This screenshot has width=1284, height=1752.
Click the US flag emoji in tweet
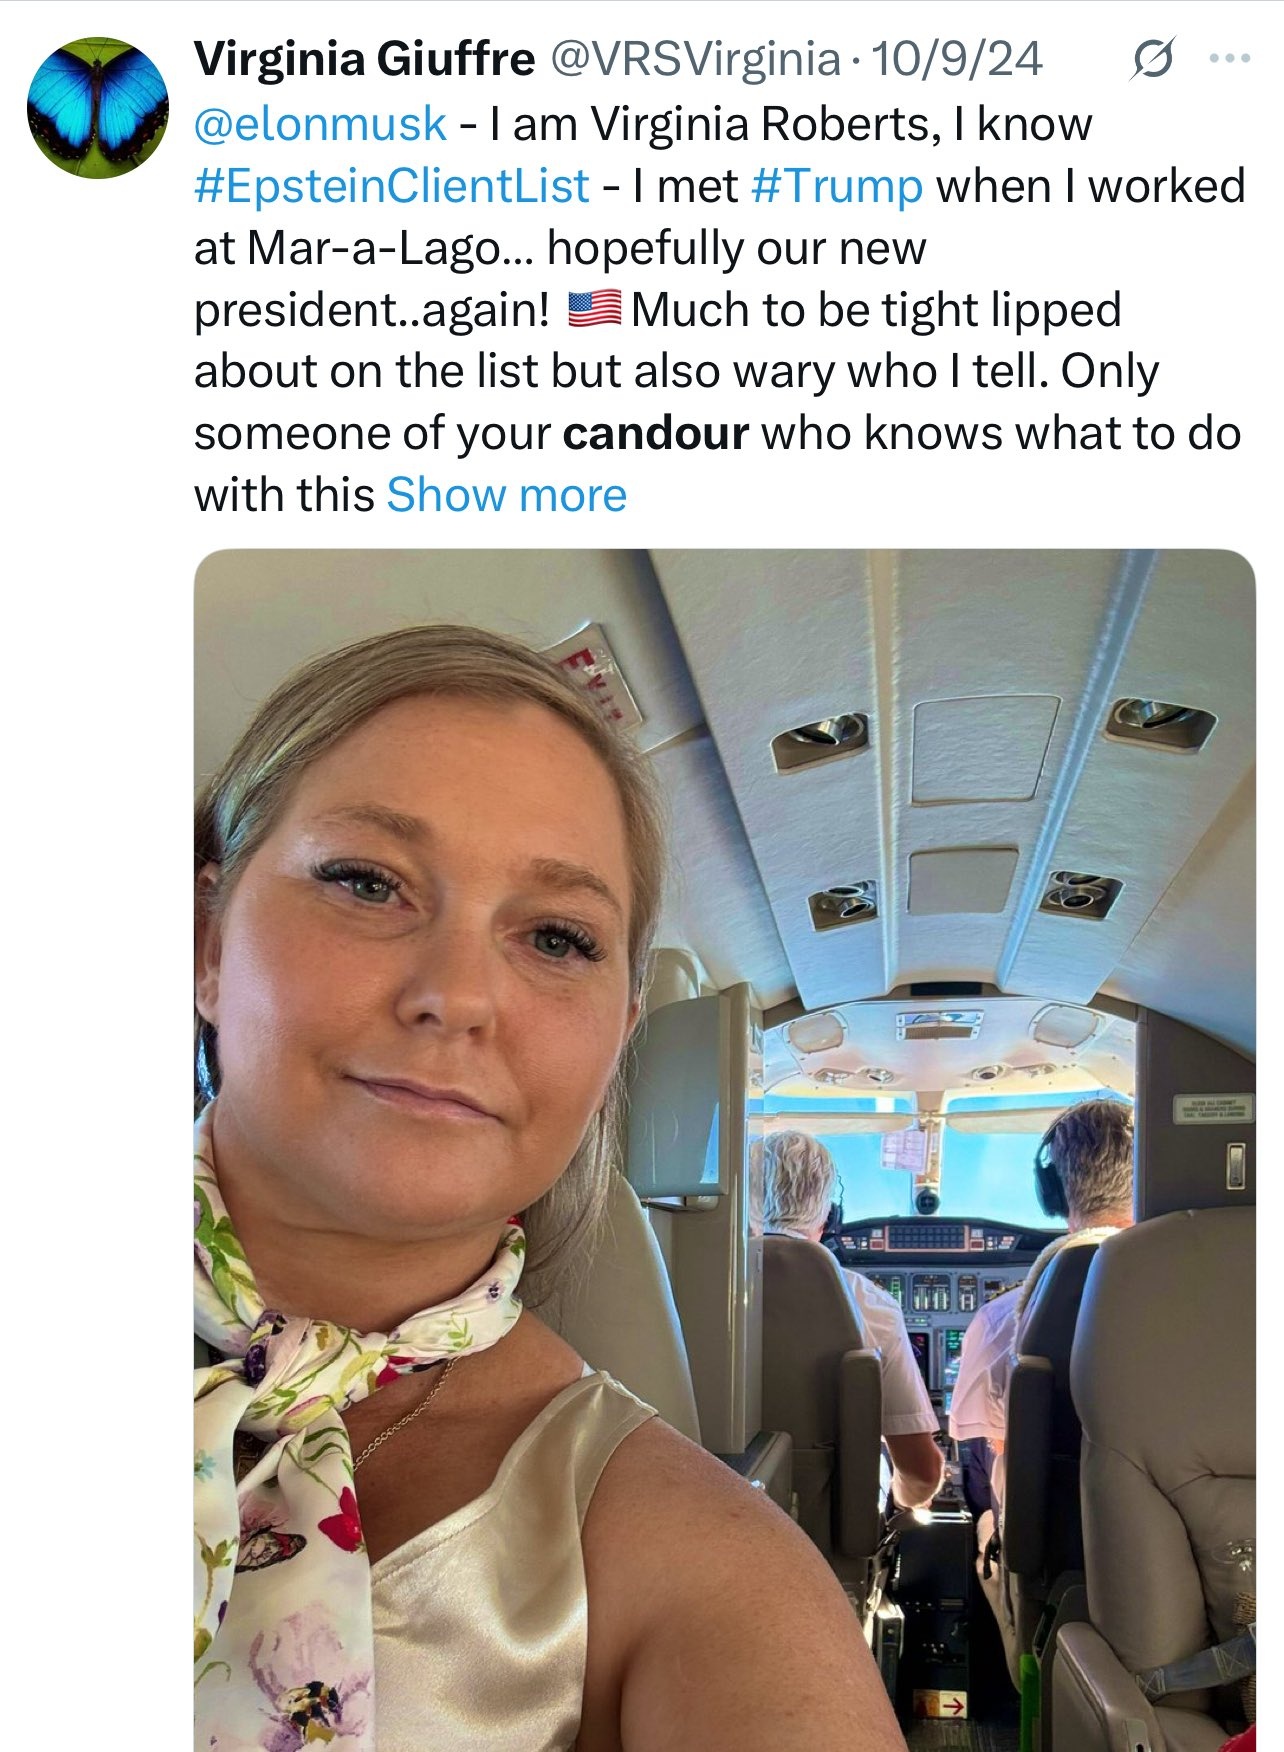595,309
